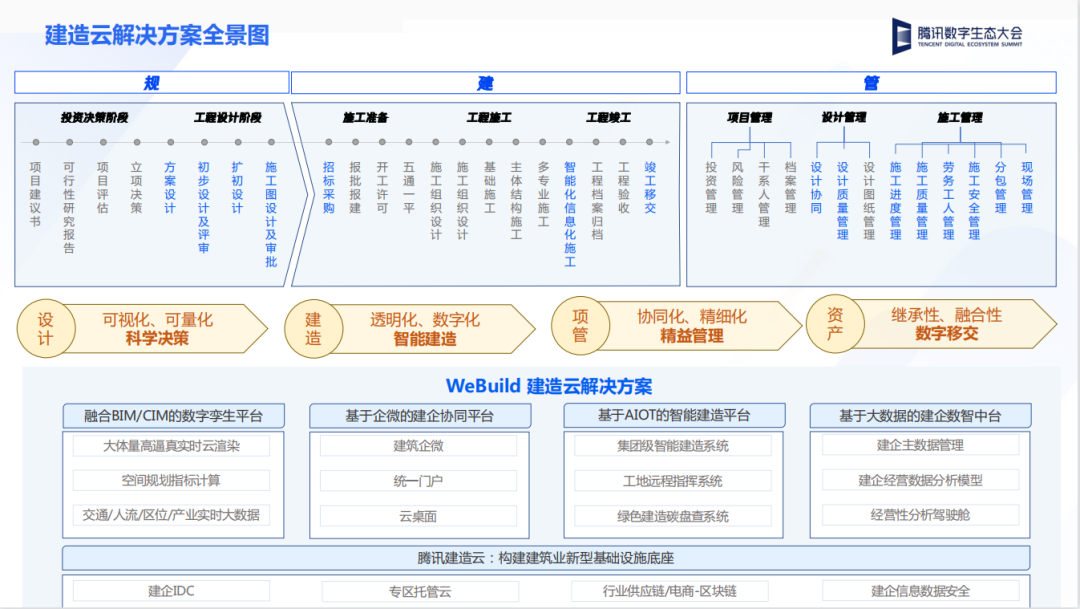Click the round 资产 badge
Viewport: 1080px width, 609px height.
pyautogui.click(x=835, y=324)
